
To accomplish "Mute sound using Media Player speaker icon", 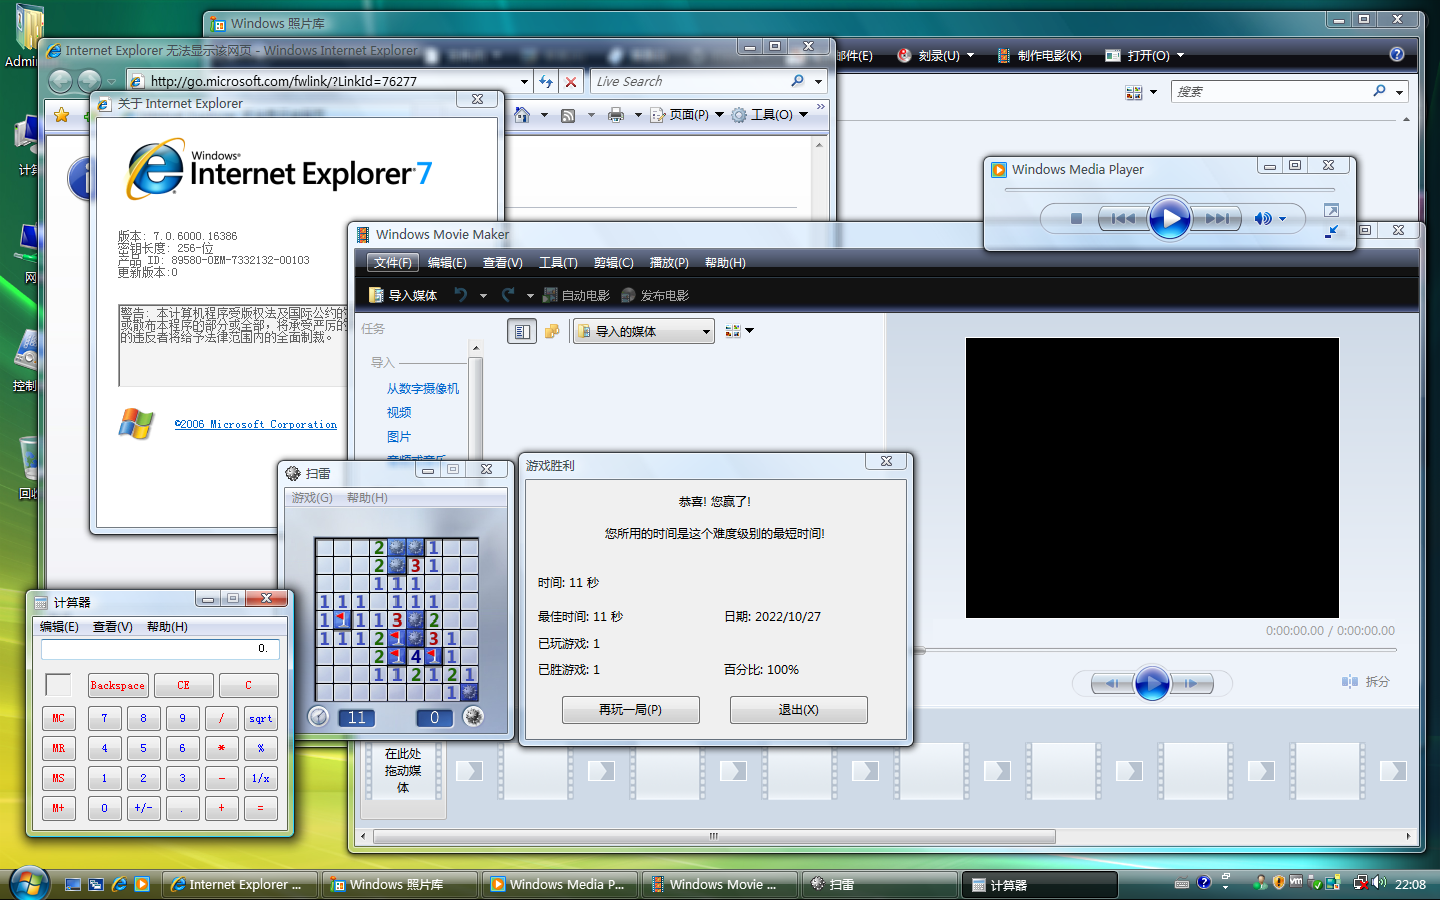I will (1263, 219).
